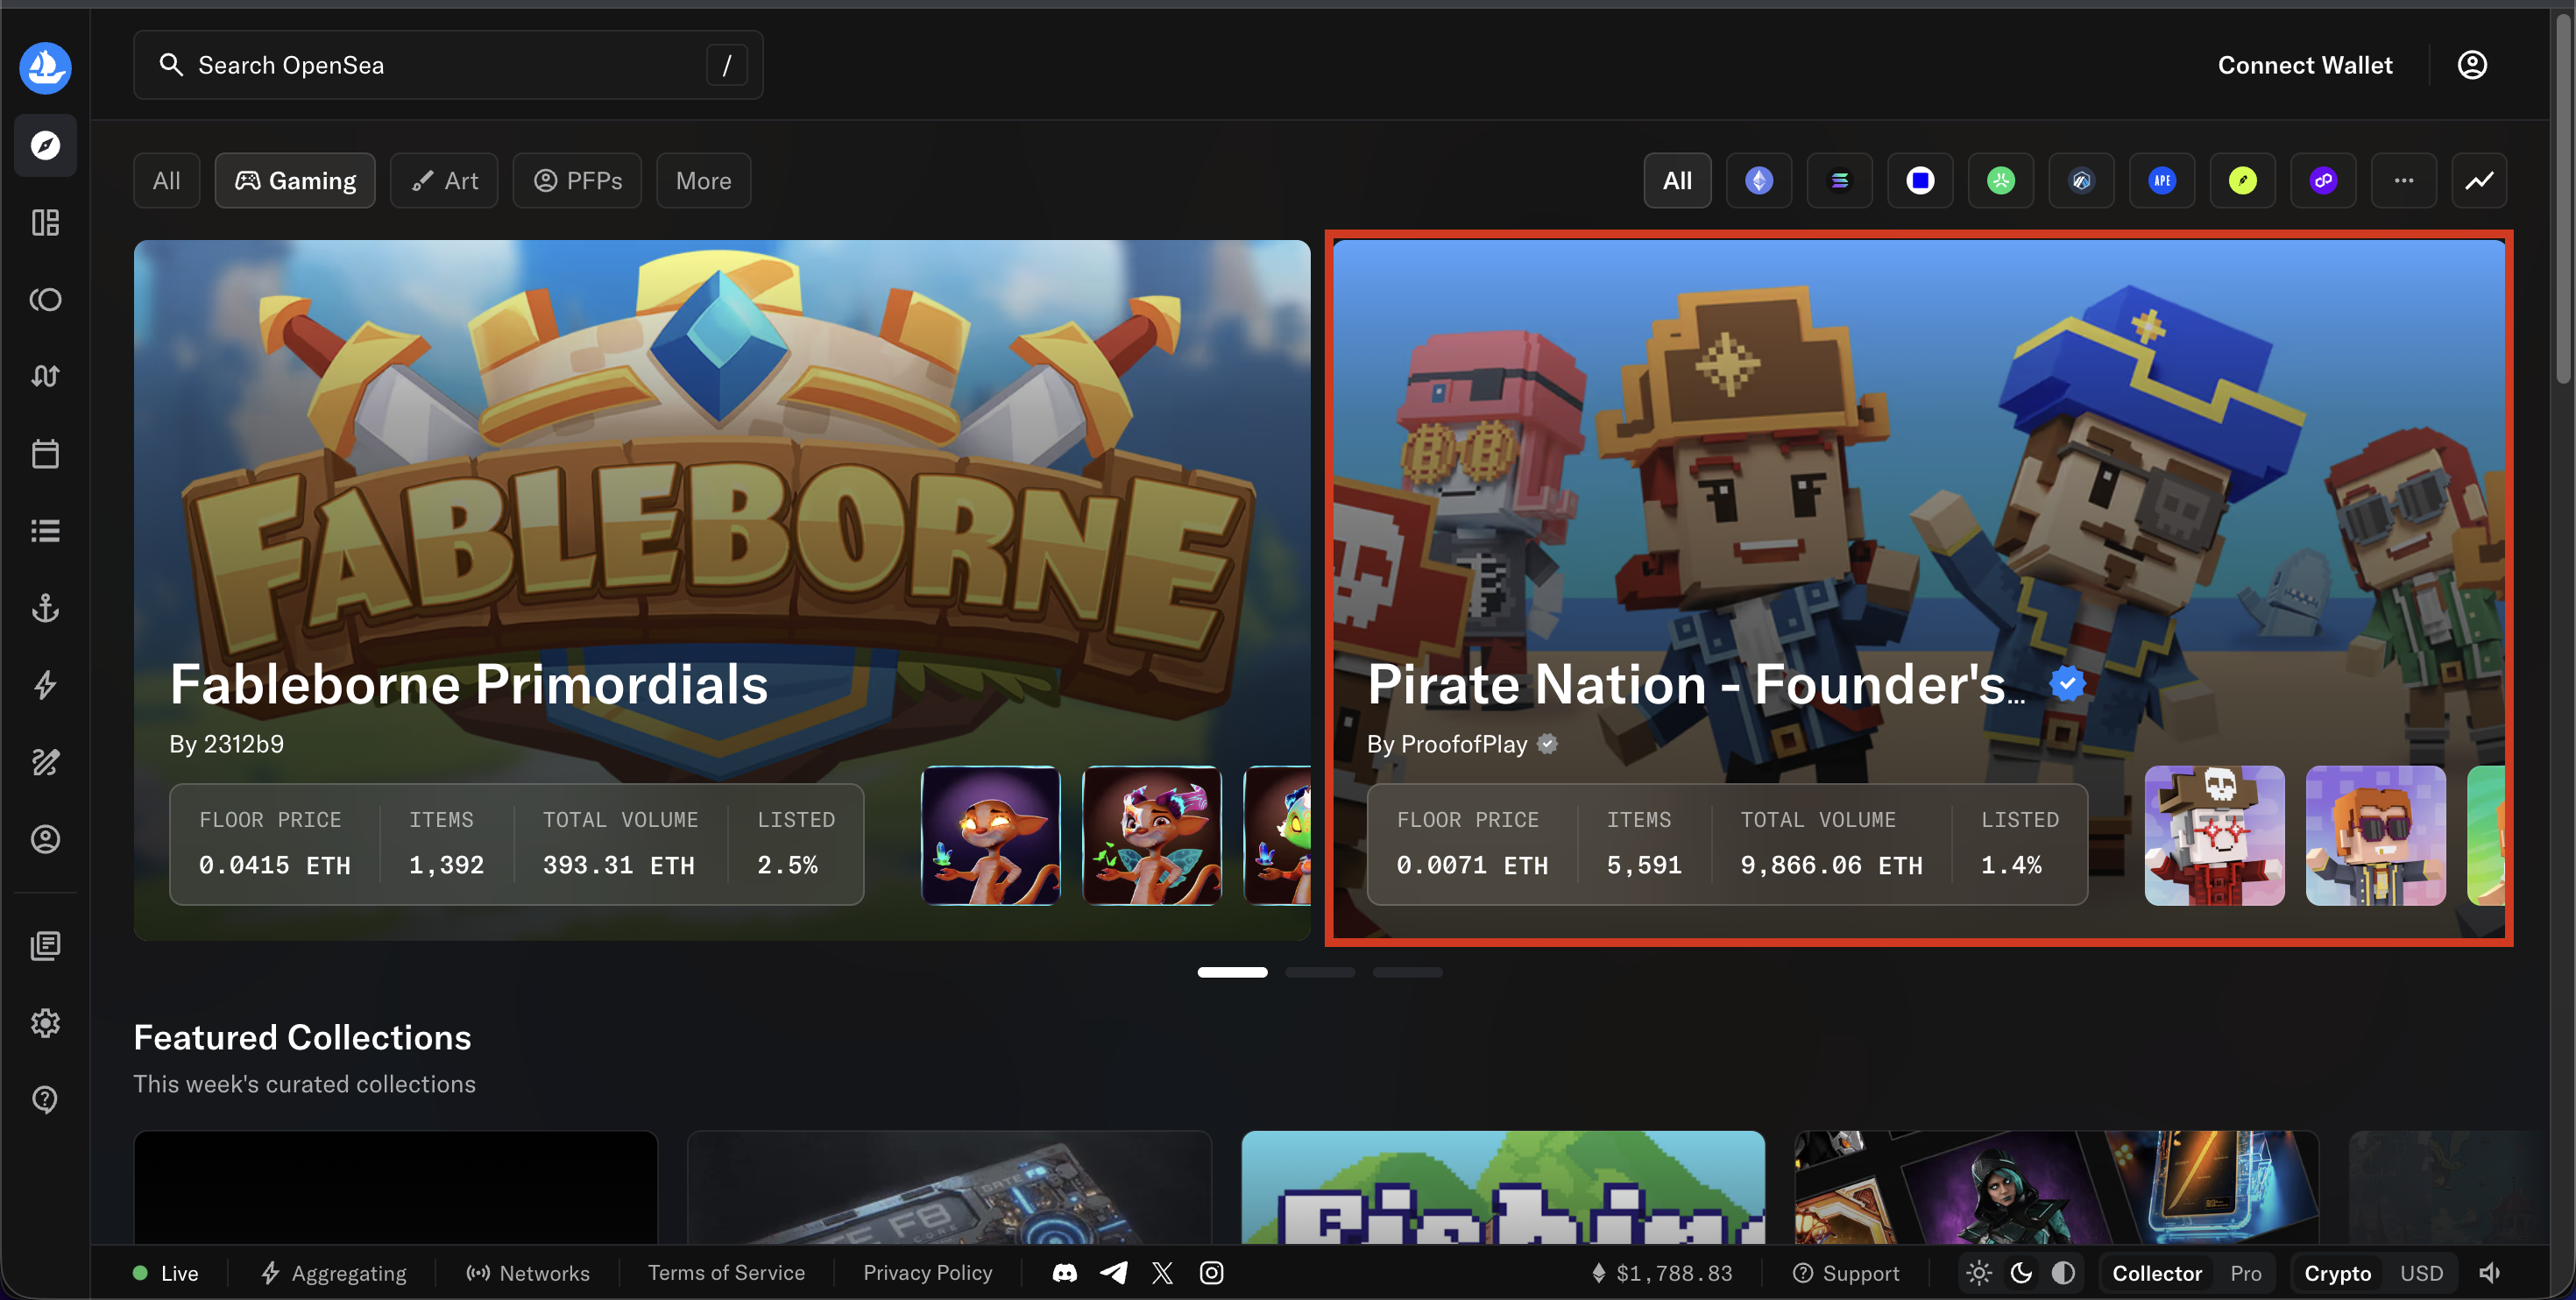Screen dimensions: 2576x1300
Task: Show prices in Crypto
Action: [x=2337, y=1273]
